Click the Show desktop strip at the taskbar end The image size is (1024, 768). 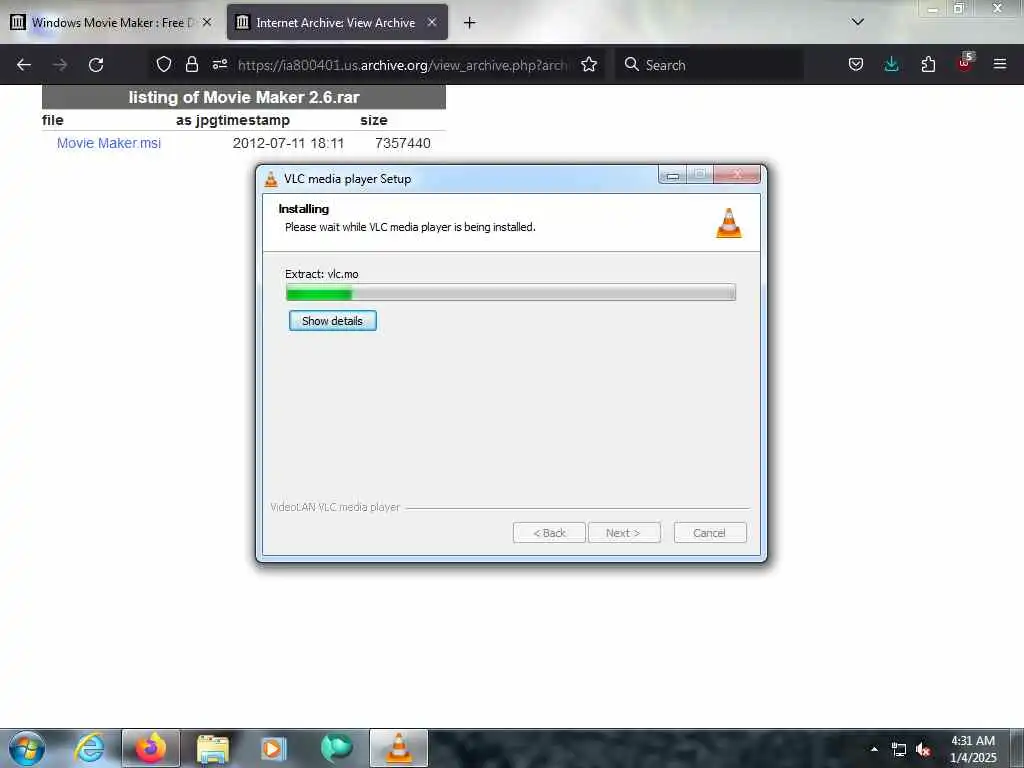pyautogui.click(x=1017, y=748)
